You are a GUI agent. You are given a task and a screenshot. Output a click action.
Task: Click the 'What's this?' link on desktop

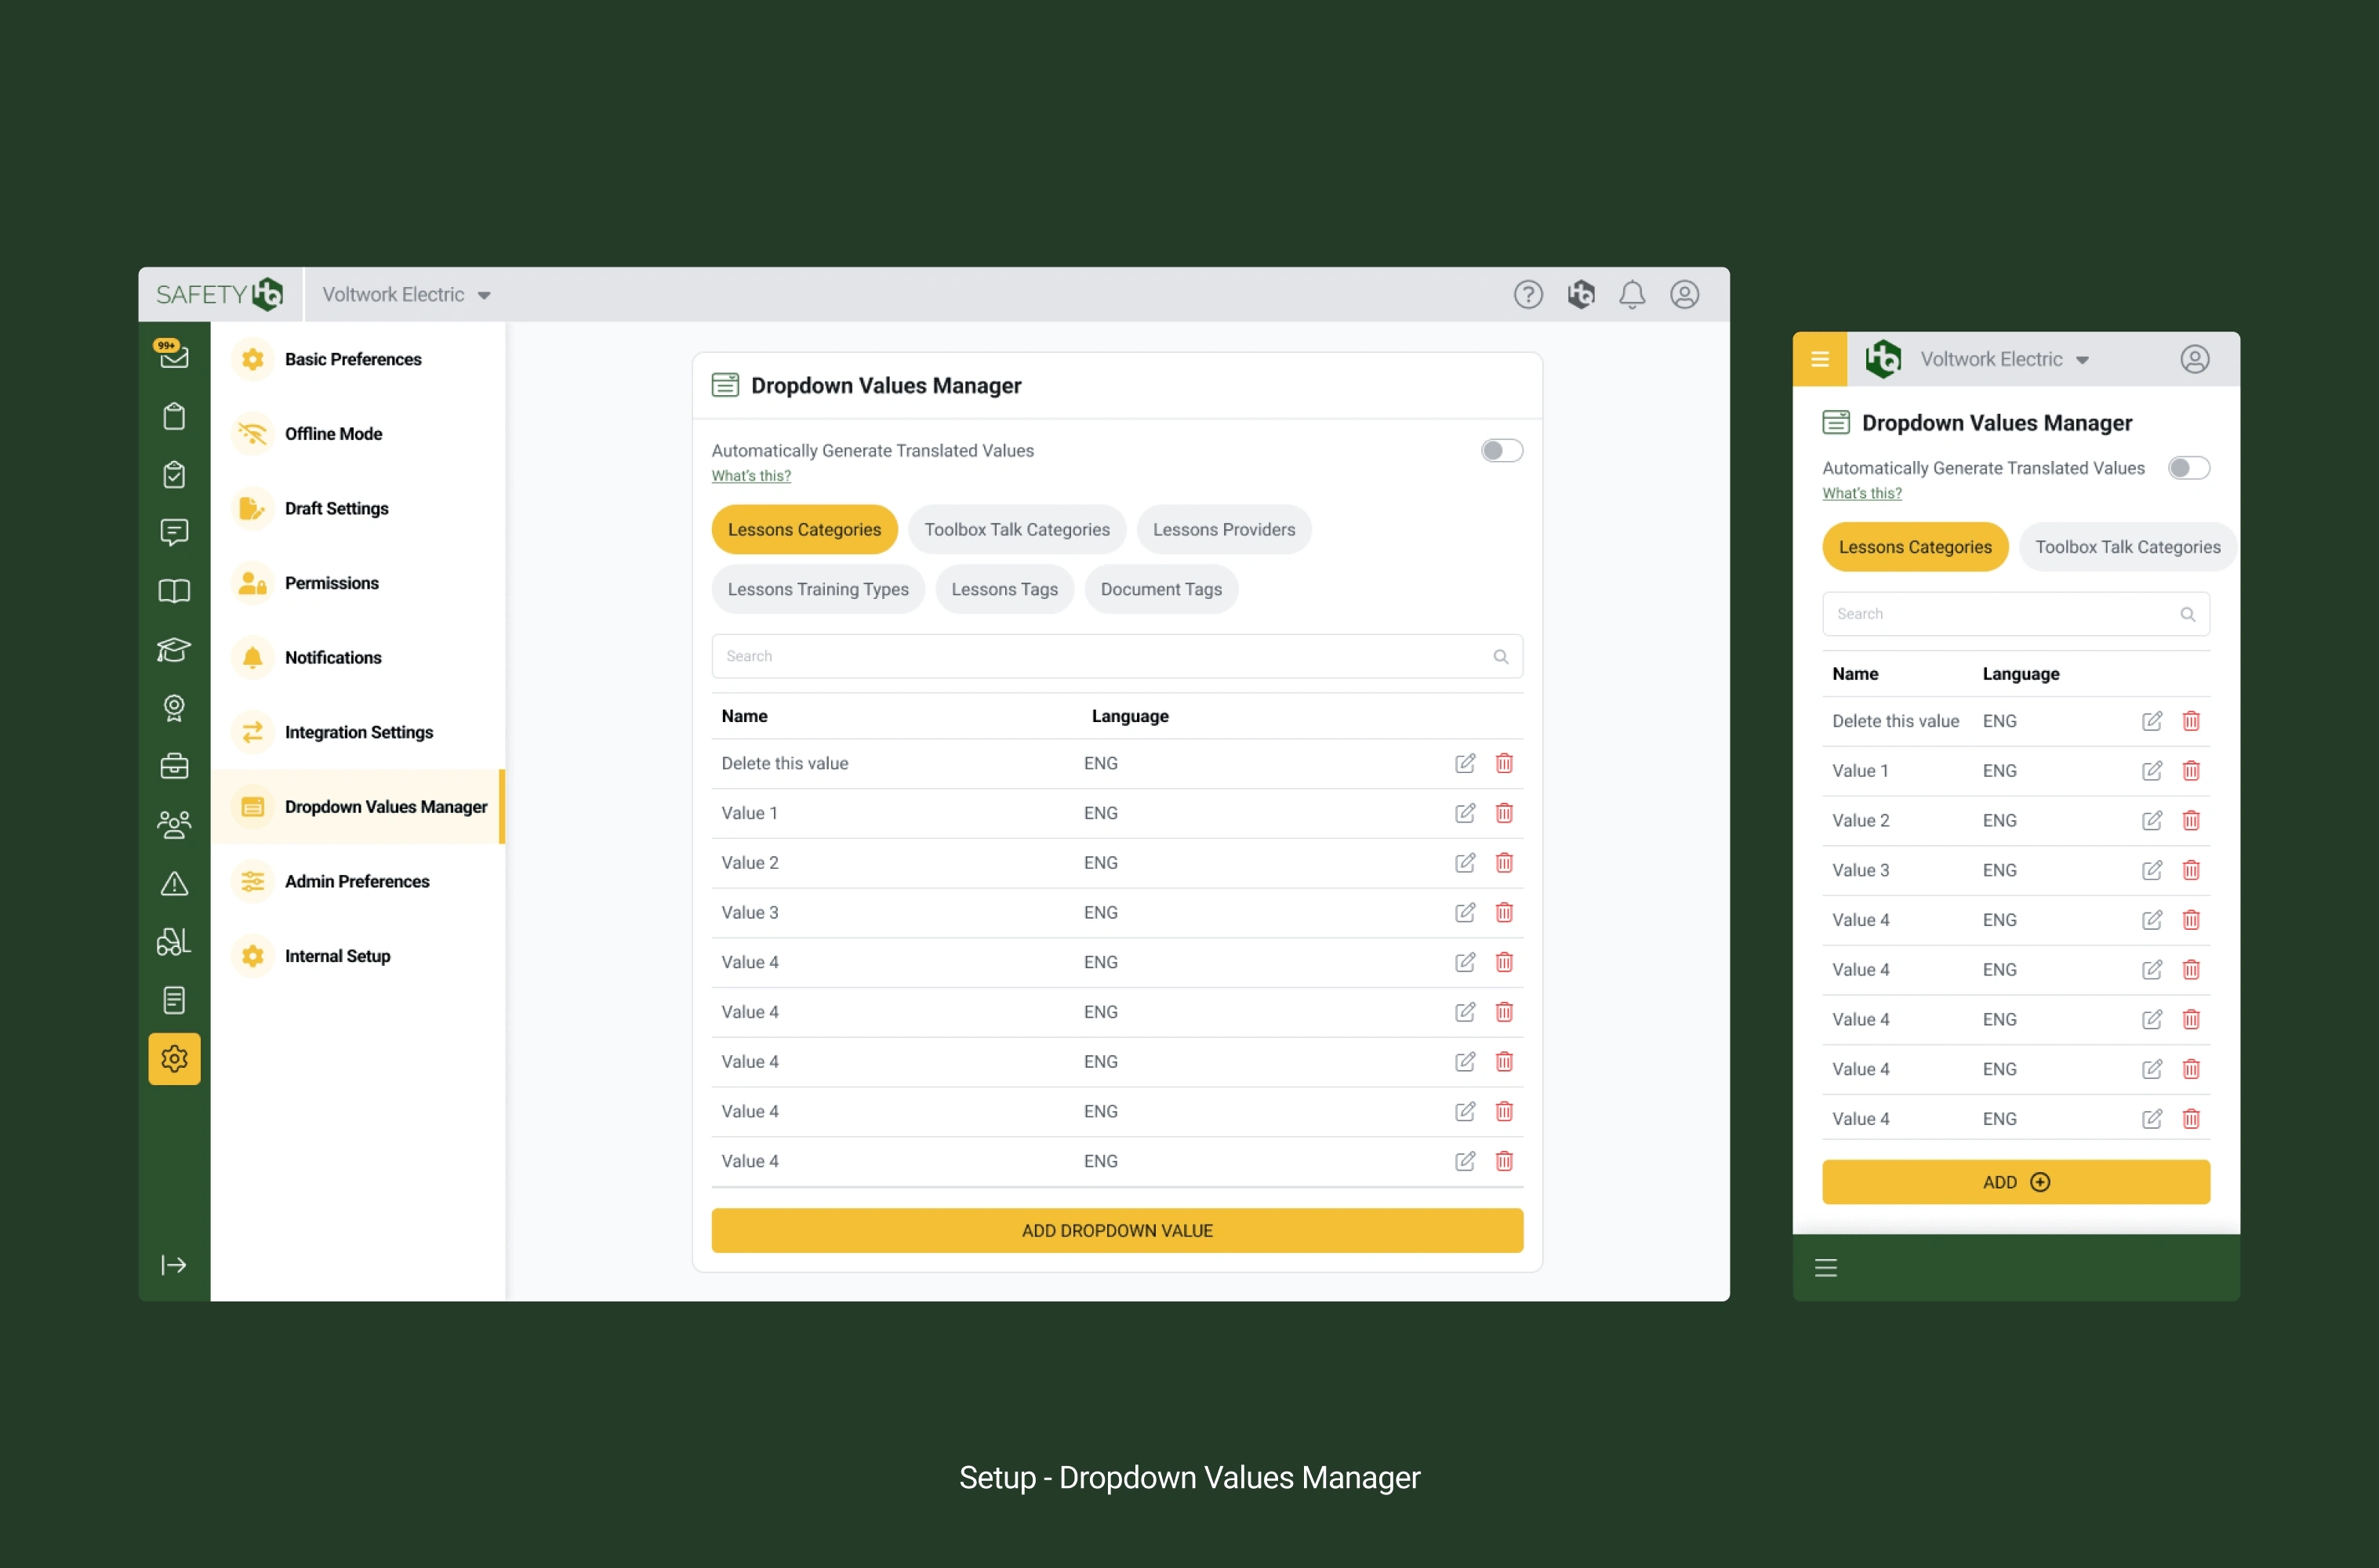coord(750,476)
